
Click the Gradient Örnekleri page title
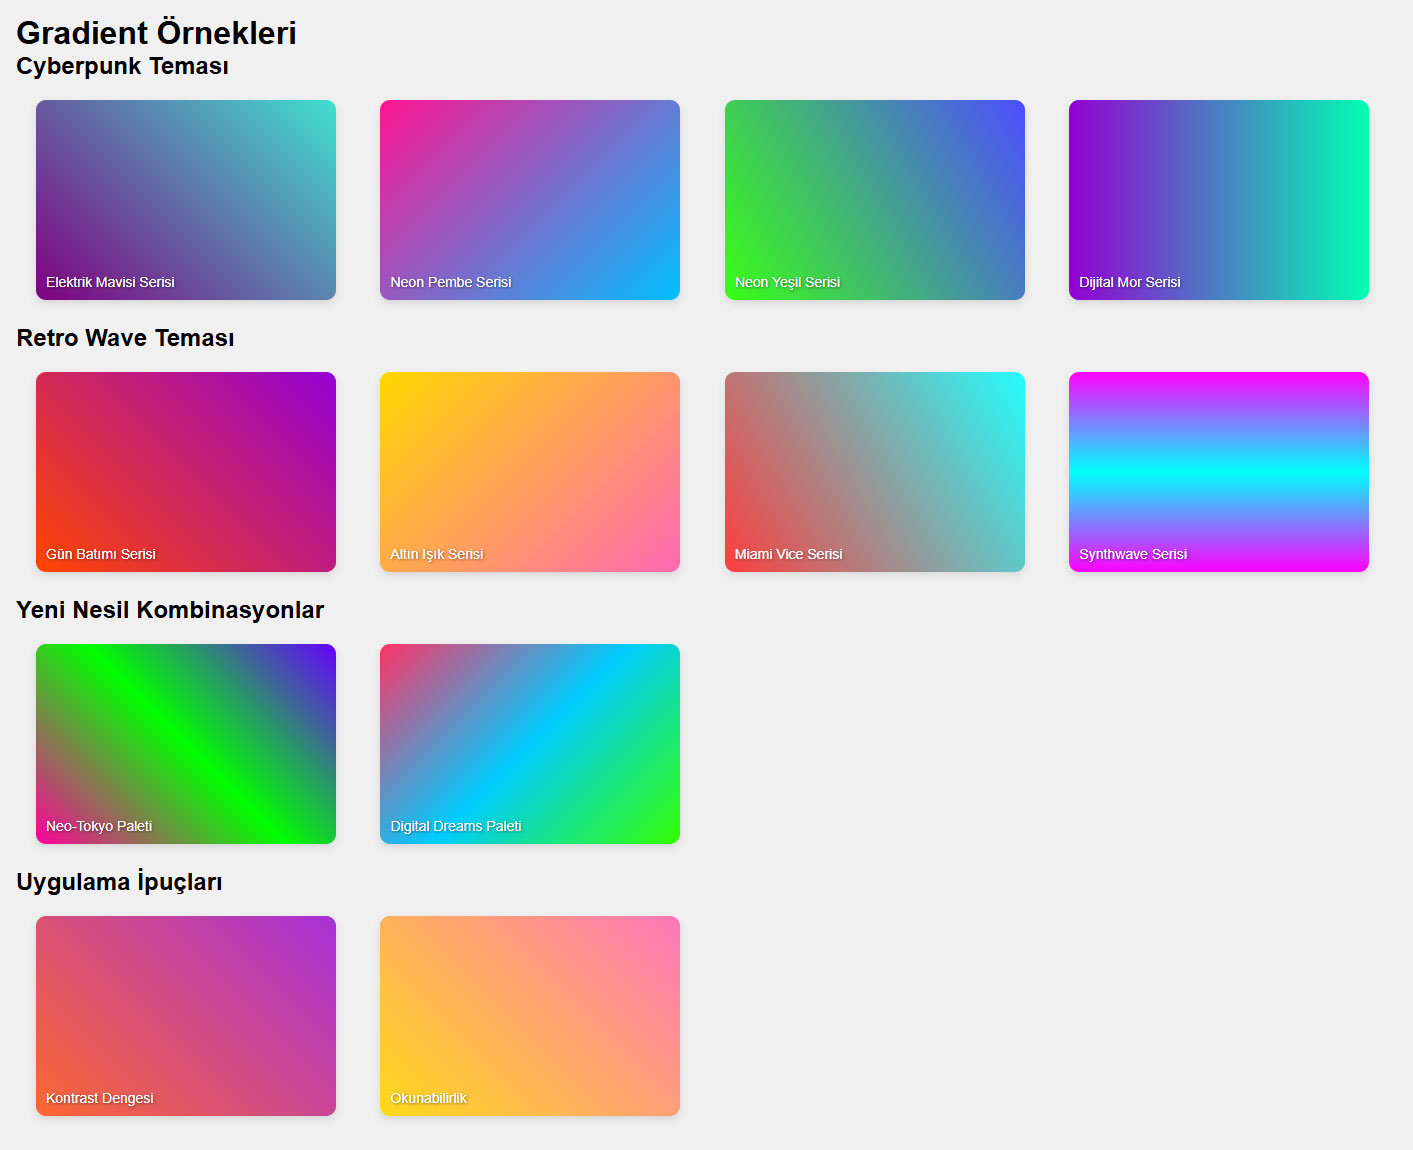click(x=155, y=32)
